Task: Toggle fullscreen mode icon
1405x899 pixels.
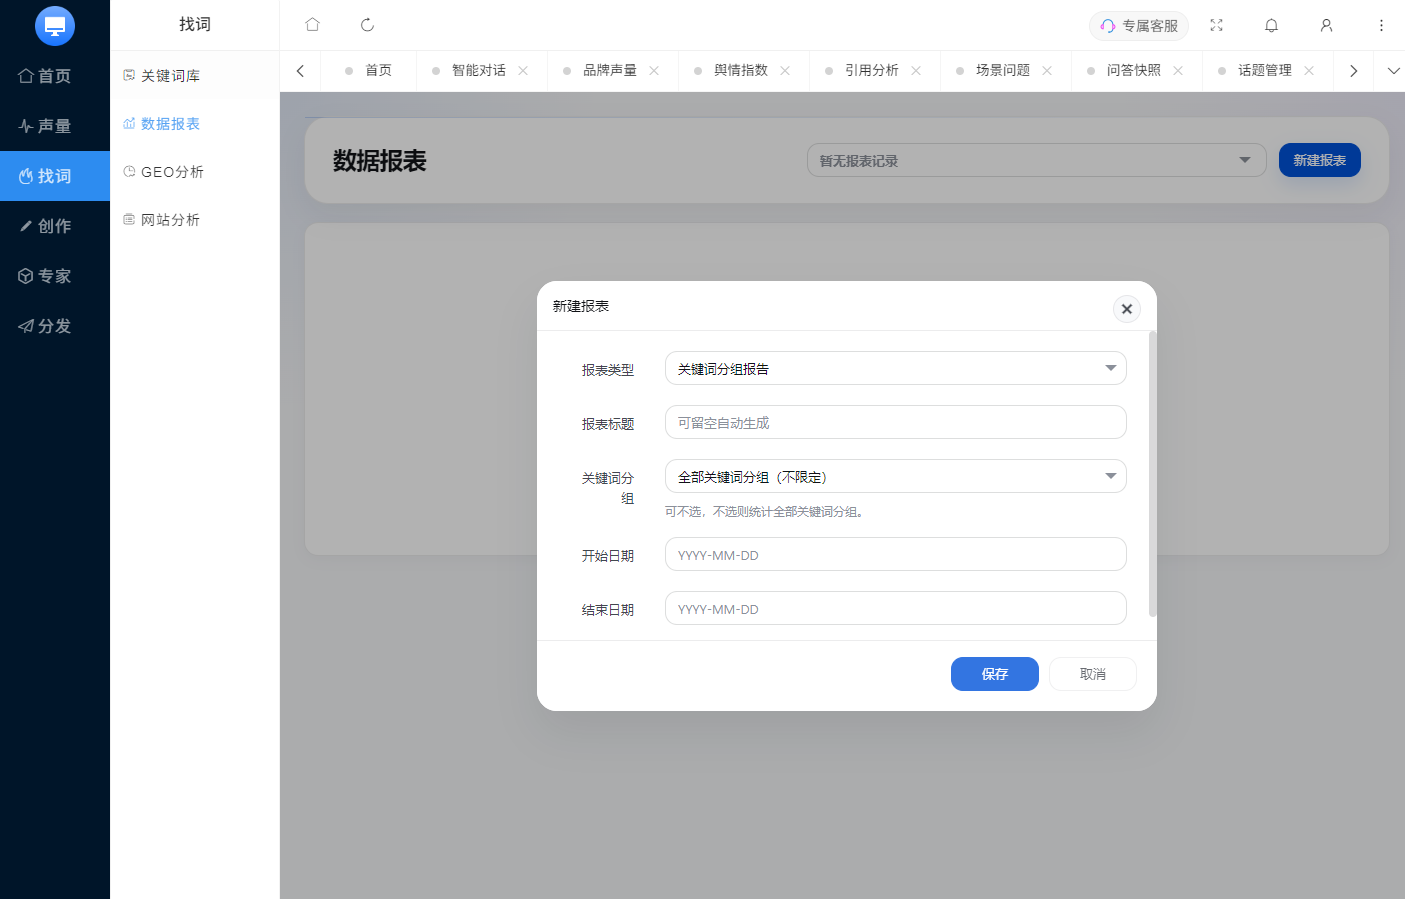Action: click(1216, 25)
